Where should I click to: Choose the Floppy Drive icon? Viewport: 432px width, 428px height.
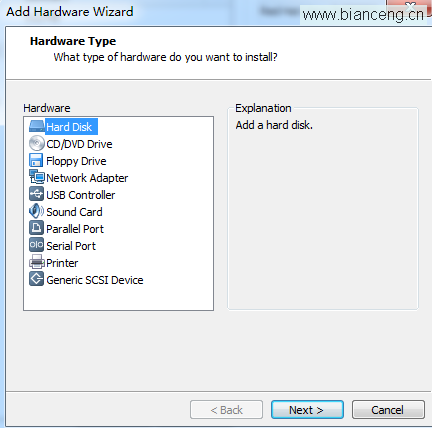(x=36, y=160)
